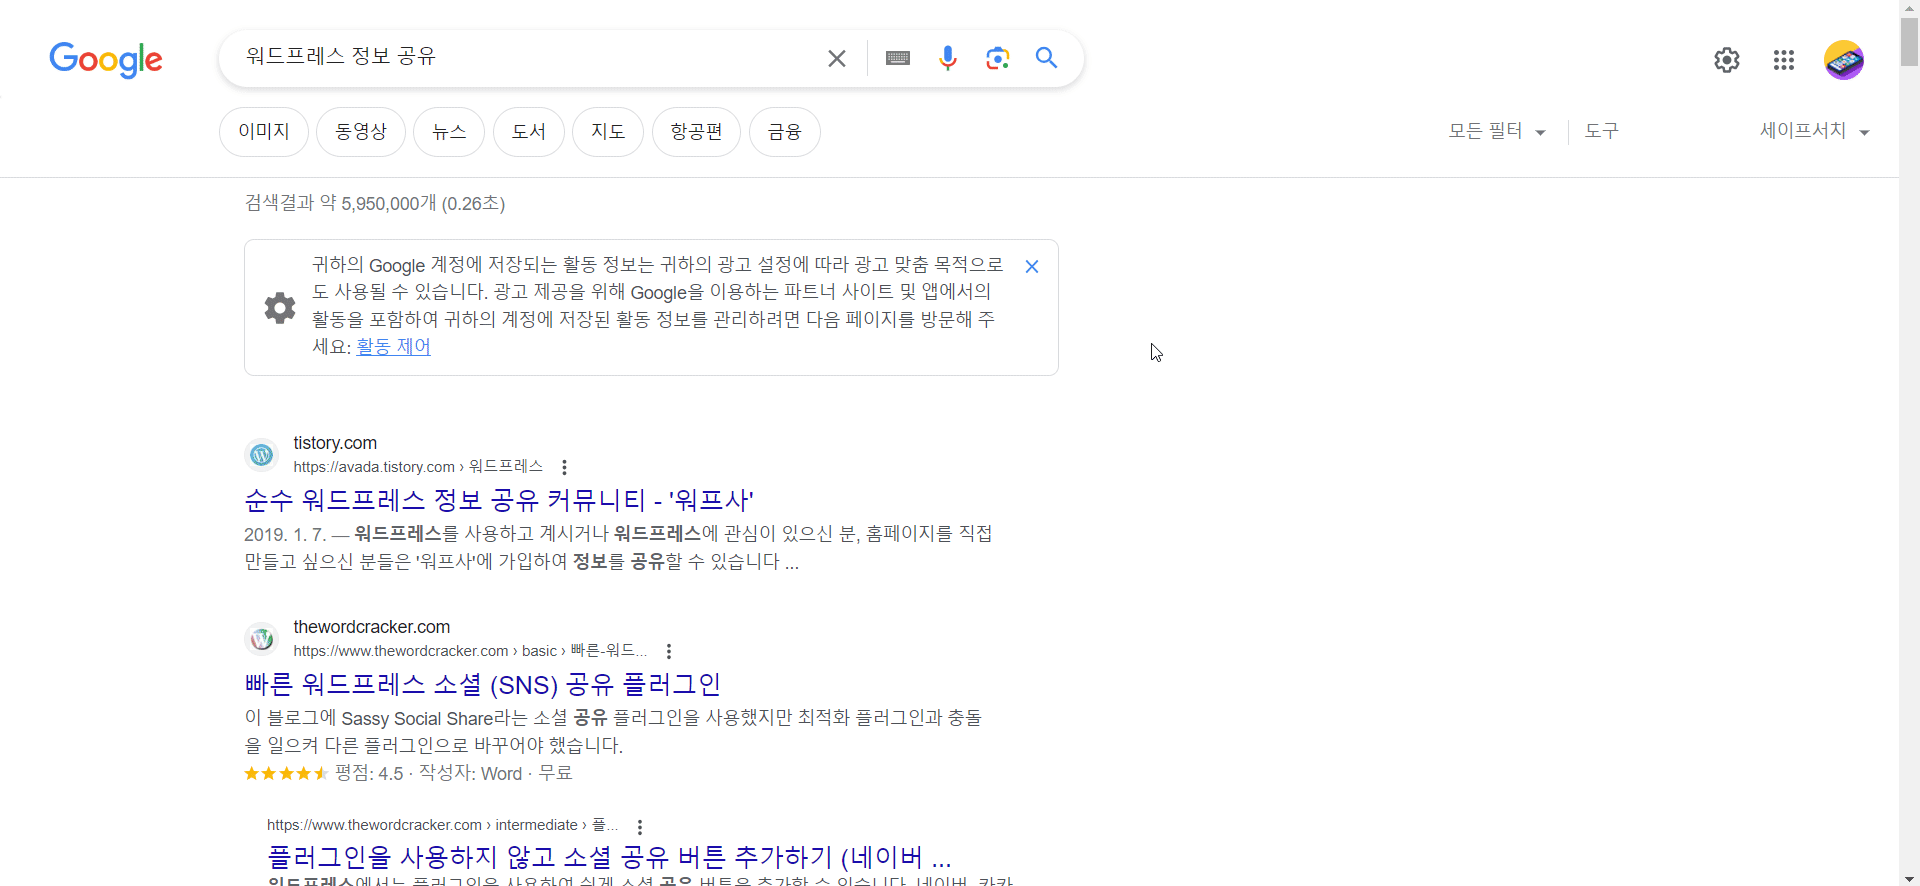Expand the 모든 필터 dropdown
The height and width of the screenshot is (886, 1920).
tap(1497, 131)
